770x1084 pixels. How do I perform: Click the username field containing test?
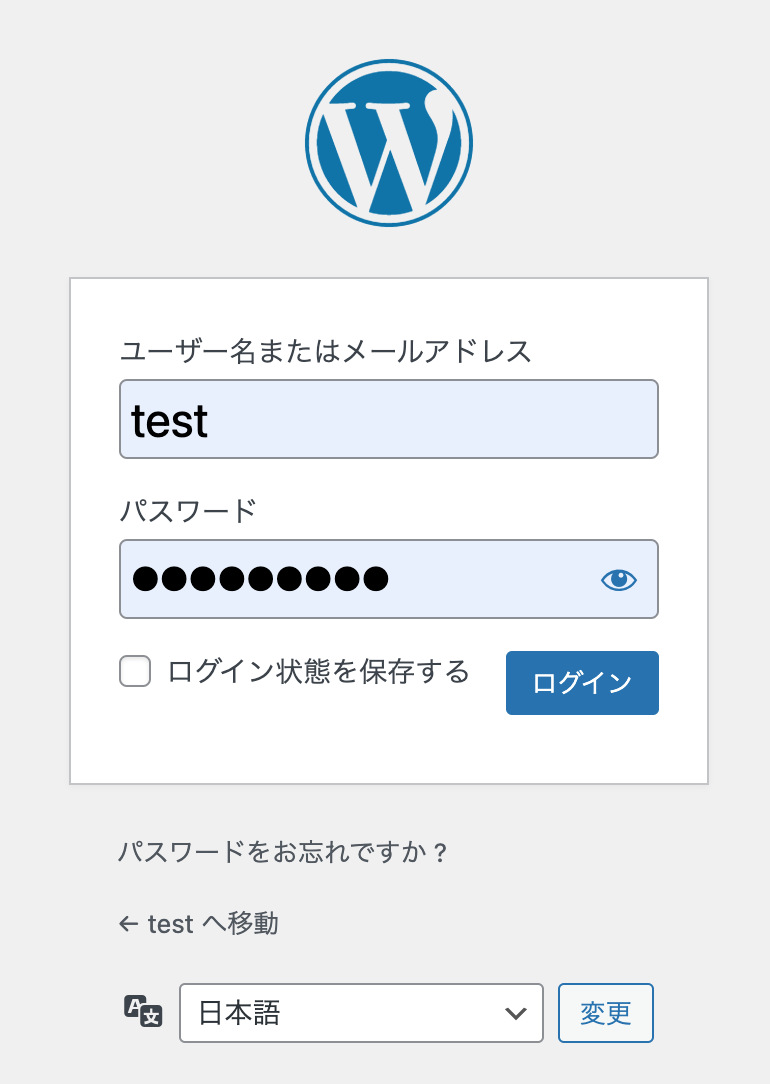tap(388, 419)
